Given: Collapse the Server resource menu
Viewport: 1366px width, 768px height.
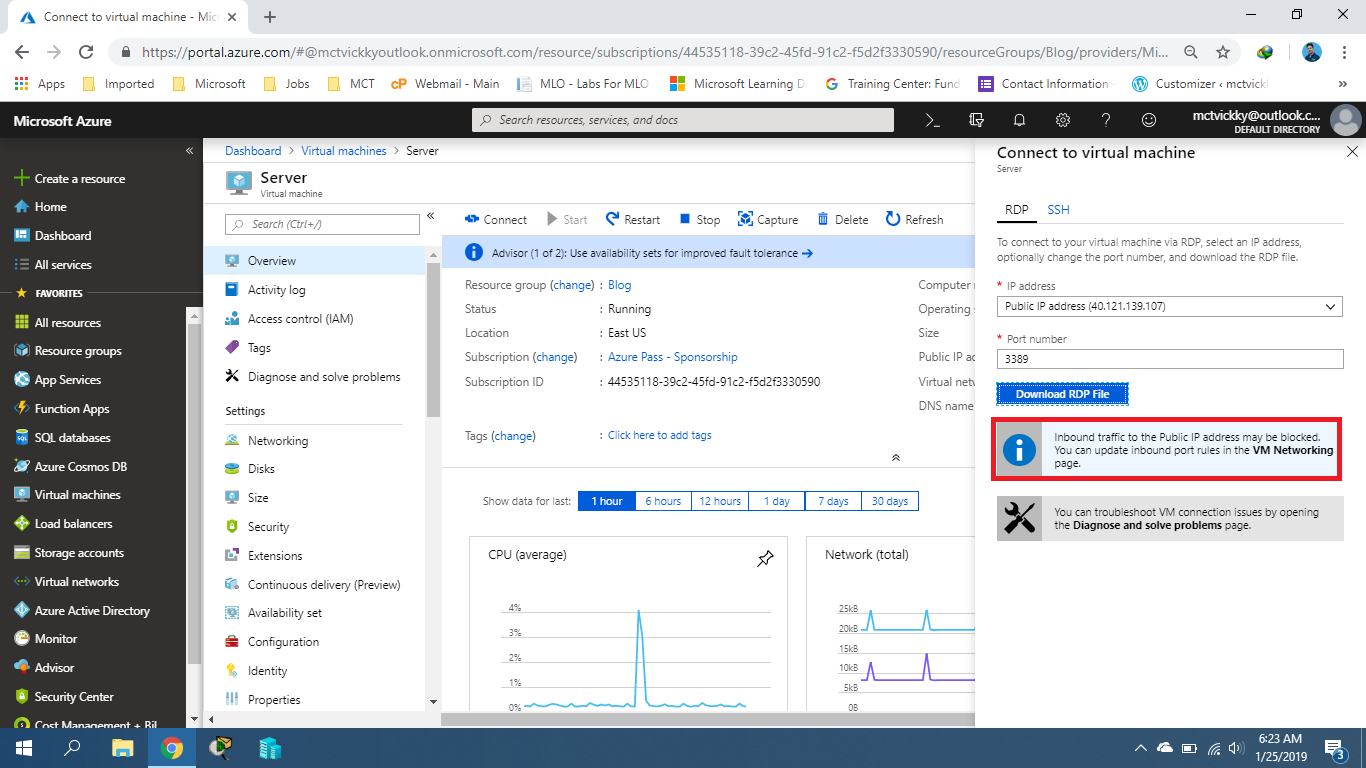Looking at the screenshot, I should point(431,216).
